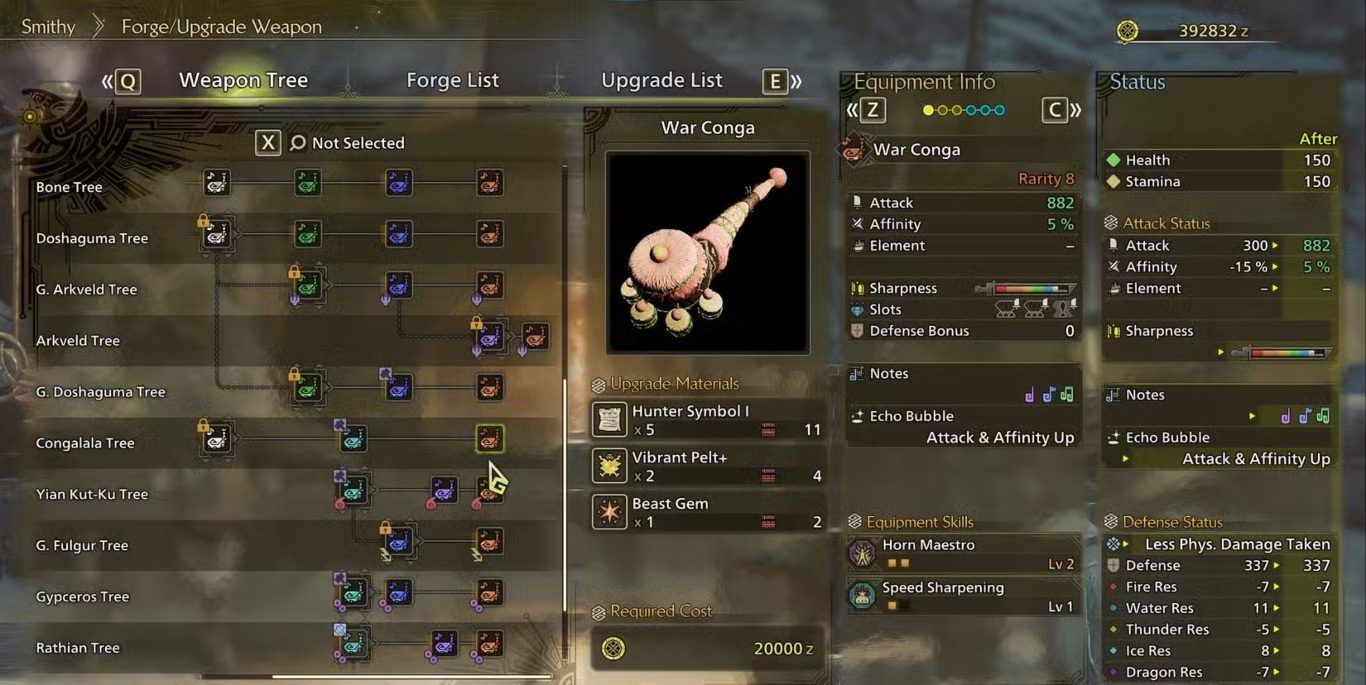1366x685 pixels.
Task: Select the final orange horn in Arkveld Tree
Action: tap(535, 336)
